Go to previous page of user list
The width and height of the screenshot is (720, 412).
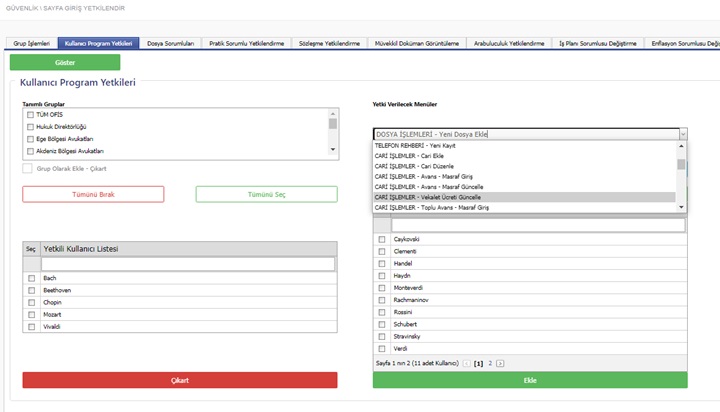466,363
